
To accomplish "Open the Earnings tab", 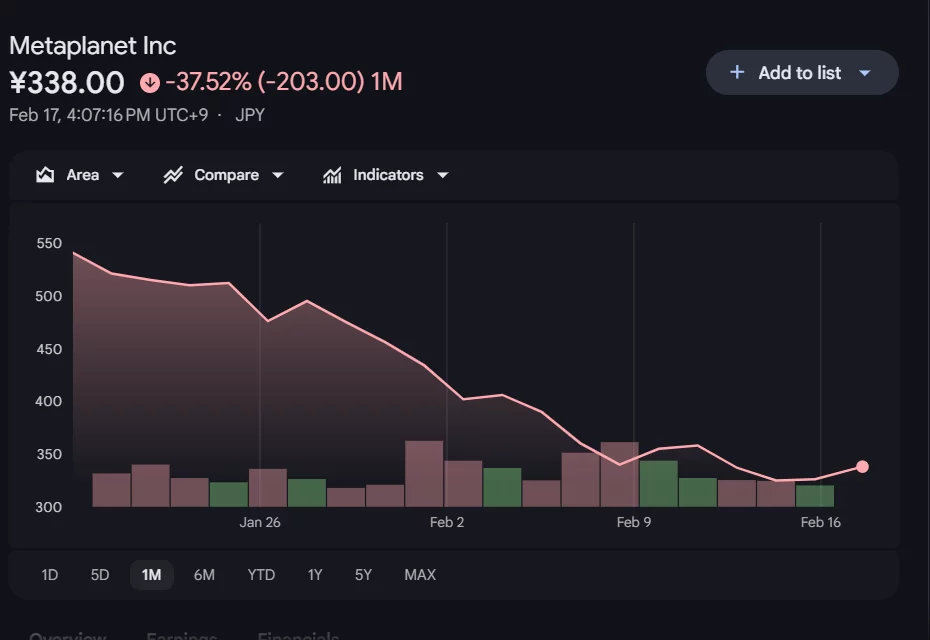I will (x=182, y=635).
